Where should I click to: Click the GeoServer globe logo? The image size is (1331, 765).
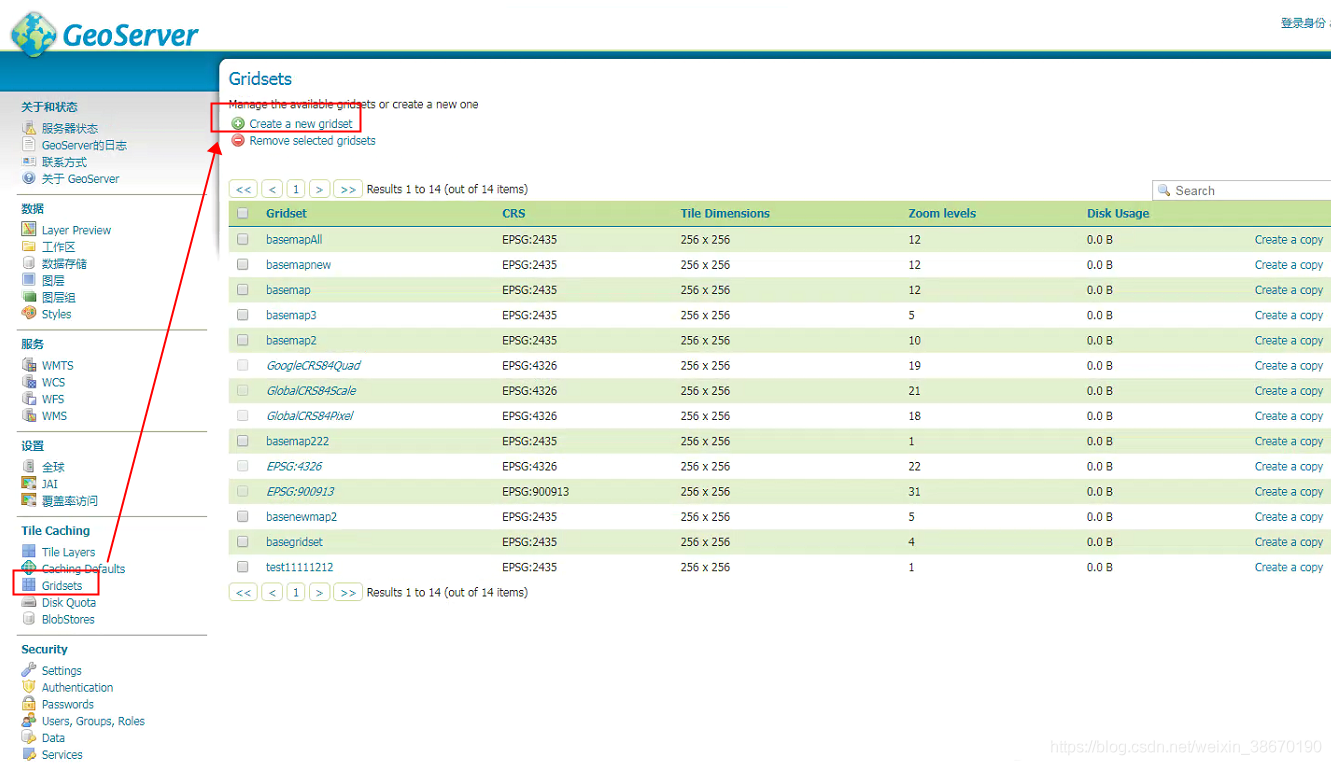34,32
